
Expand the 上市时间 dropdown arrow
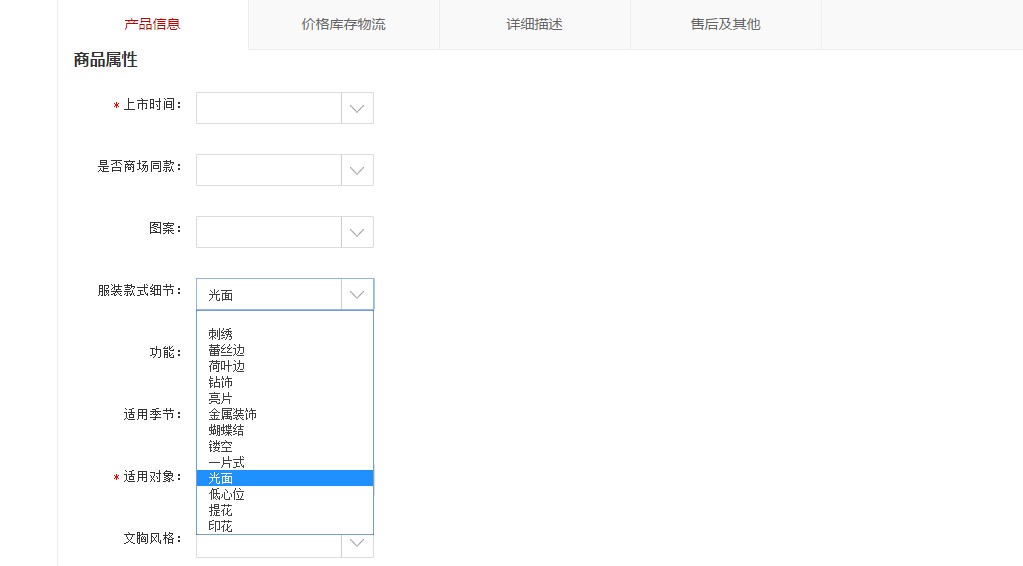(357, 108)
